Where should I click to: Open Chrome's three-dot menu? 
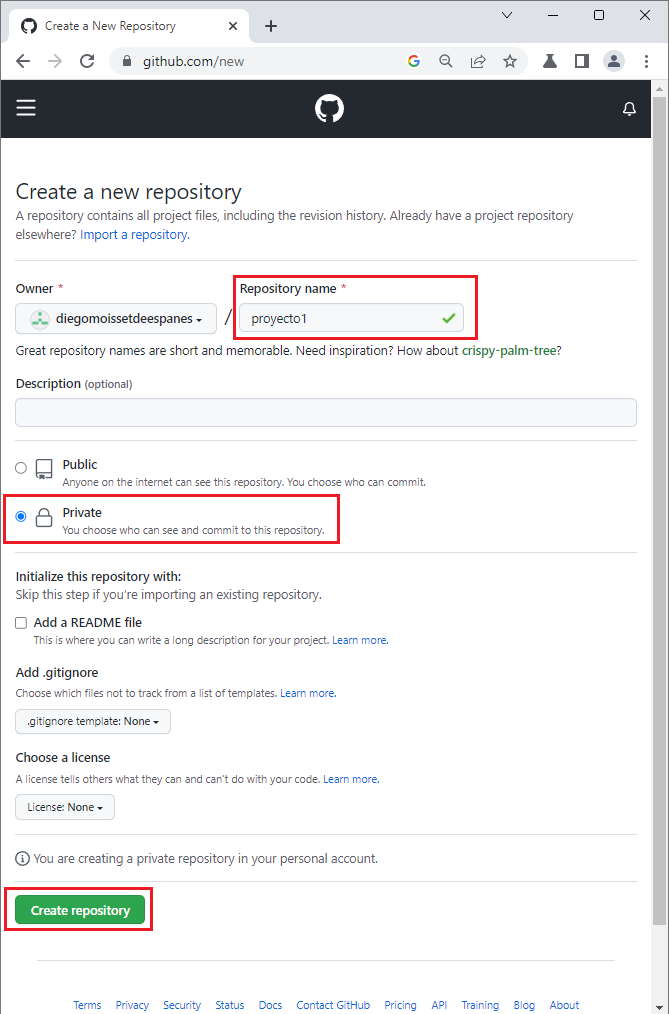coord(647,61)
